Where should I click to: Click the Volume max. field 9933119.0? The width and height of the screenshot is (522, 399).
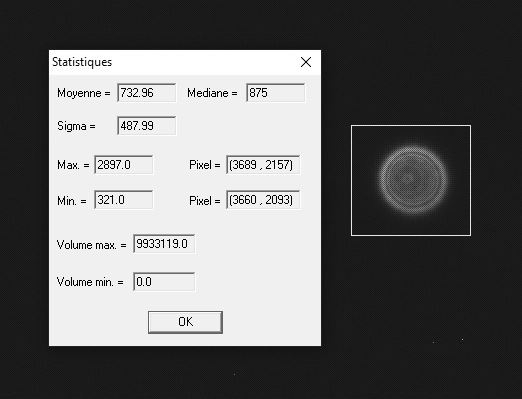tap(164, 244)
